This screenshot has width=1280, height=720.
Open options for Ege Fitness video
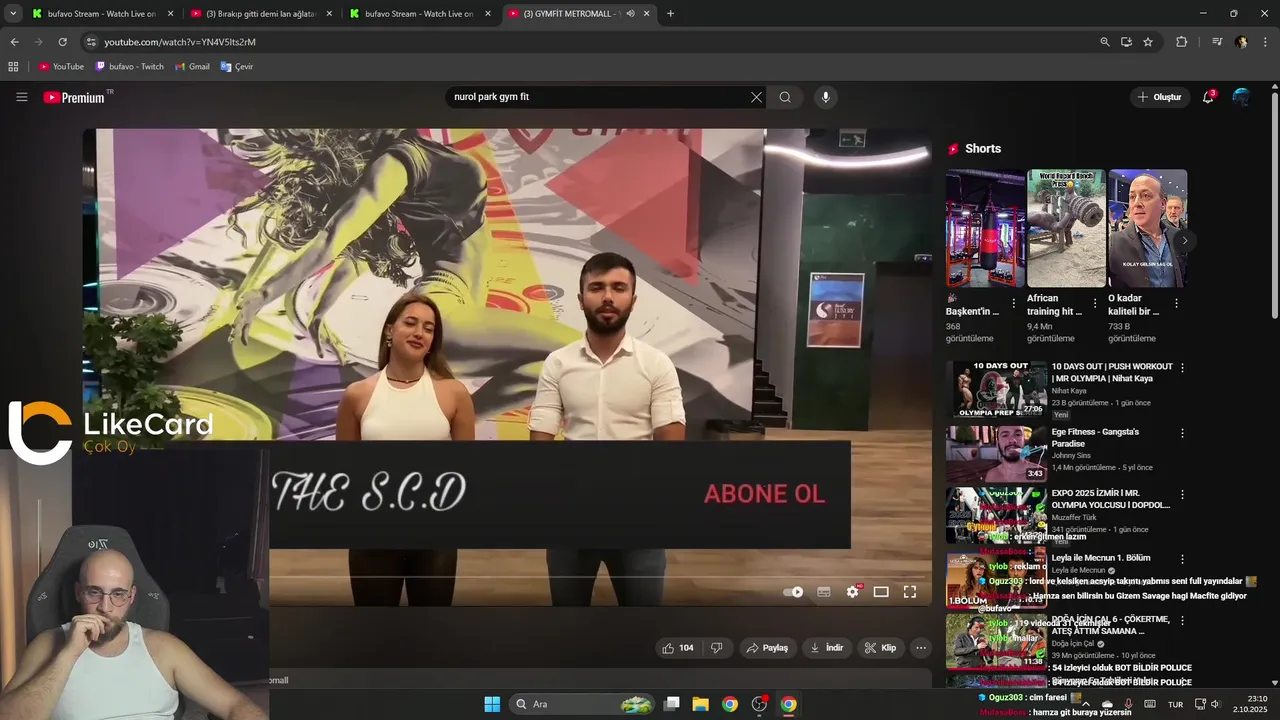pos(1182,433)
